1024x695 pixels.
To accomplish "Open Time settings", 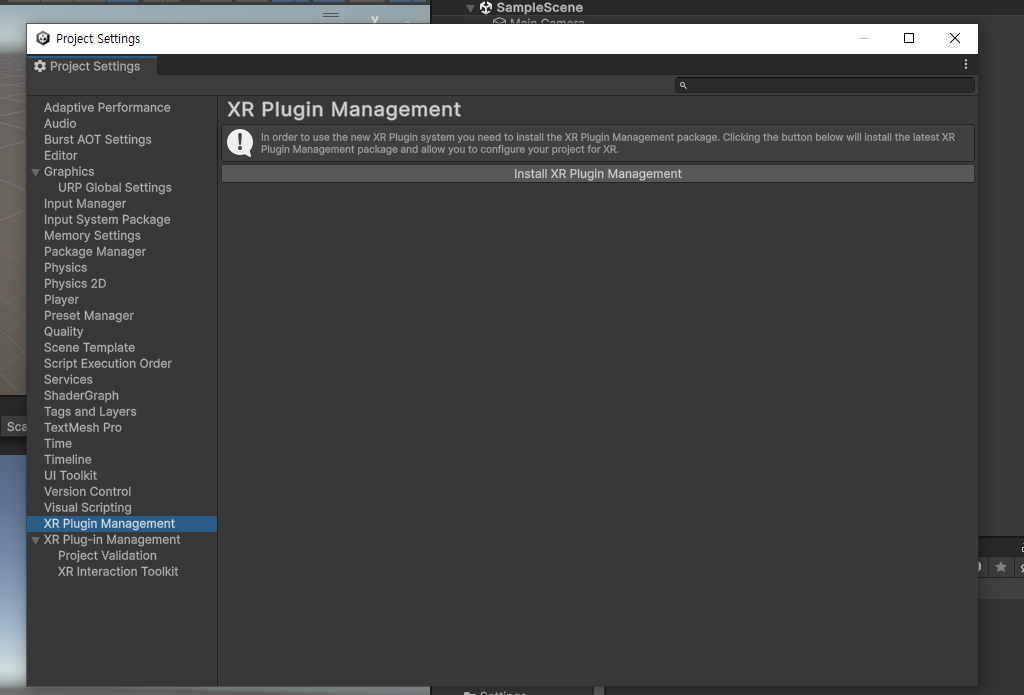I will click(x=57, y=444).
